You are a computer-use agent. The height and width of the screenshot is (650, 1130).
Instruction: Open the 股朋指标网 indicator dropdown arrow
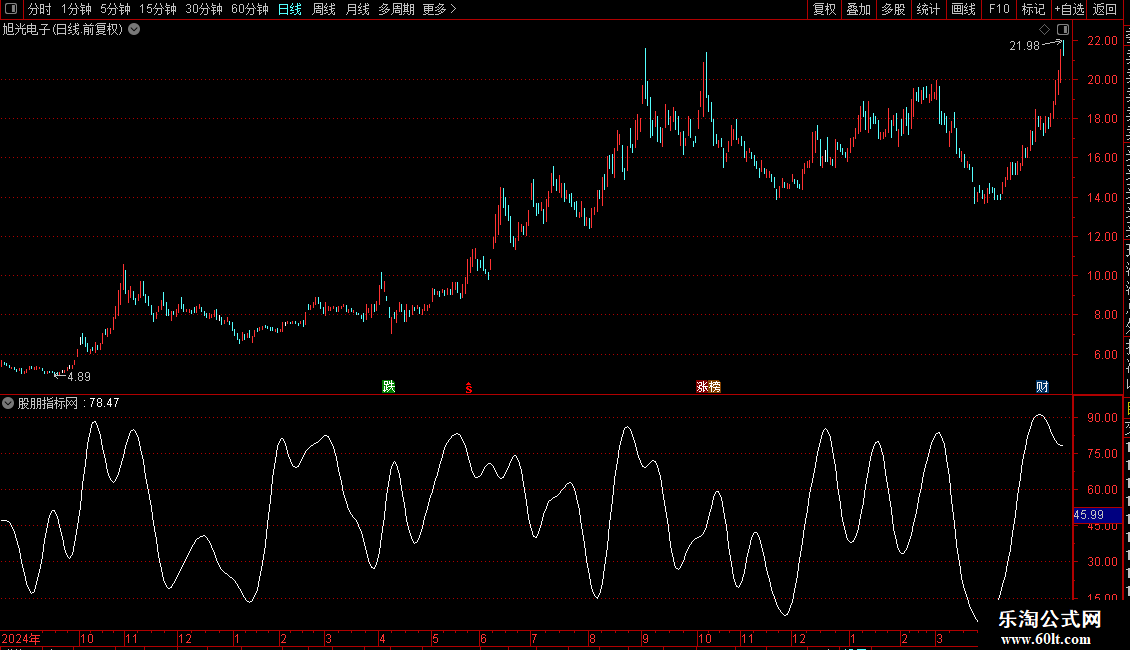(8, 404)
